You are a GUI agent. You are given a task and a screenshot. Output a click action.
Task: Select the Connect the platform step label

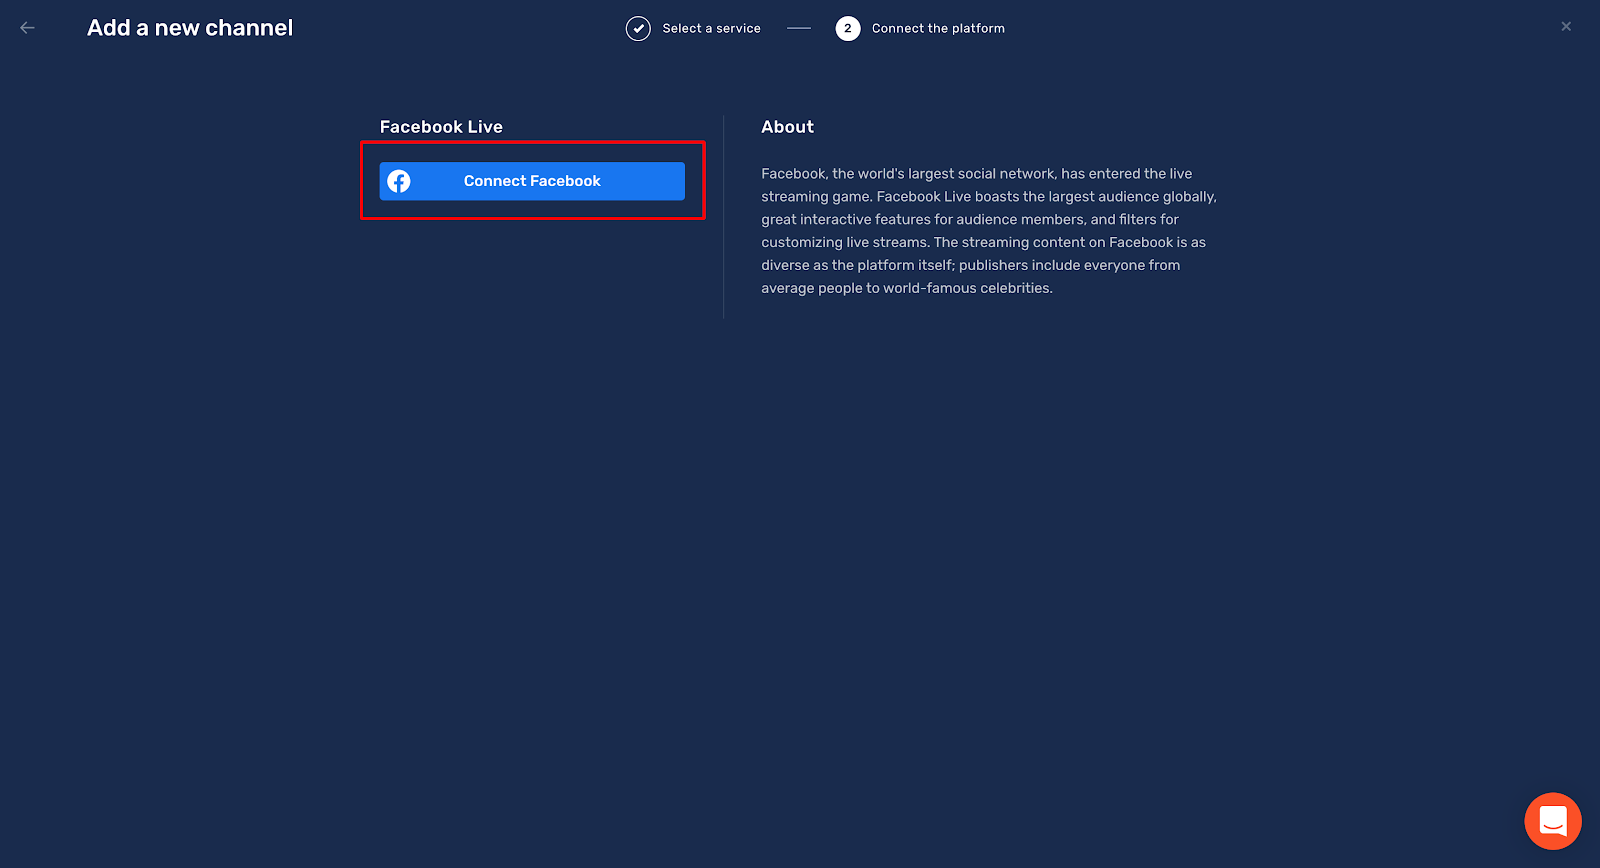click(x=938, y=28)
